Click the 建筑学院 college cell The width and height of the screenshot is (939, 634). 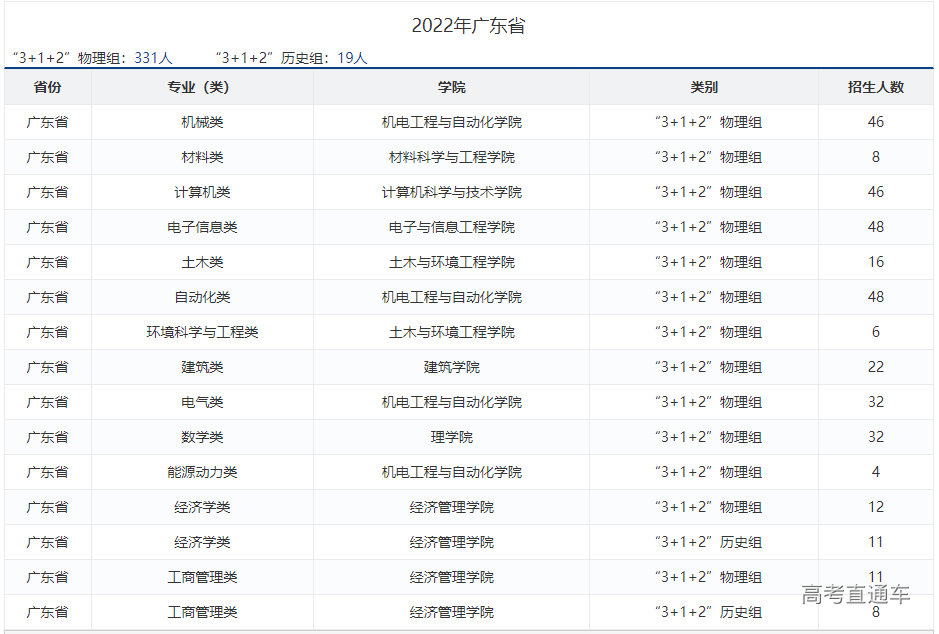point(451,367)
